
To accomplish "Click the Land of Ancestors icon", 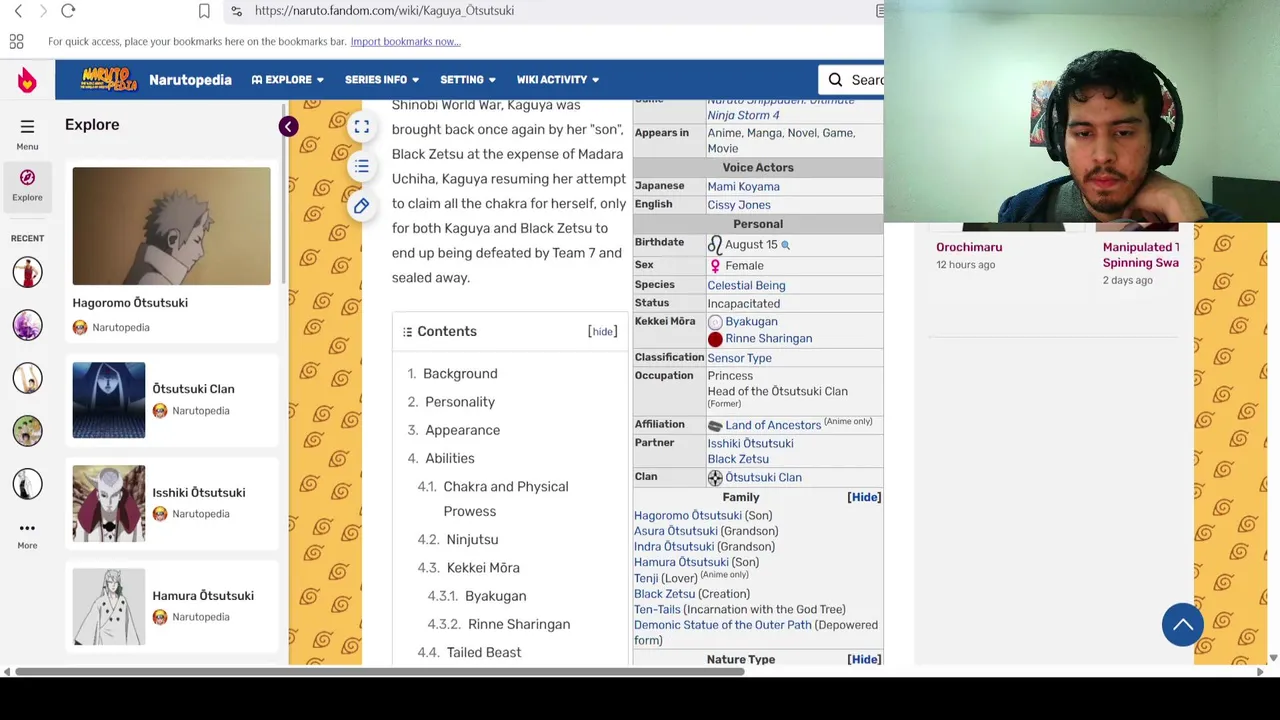I will 715,426.
